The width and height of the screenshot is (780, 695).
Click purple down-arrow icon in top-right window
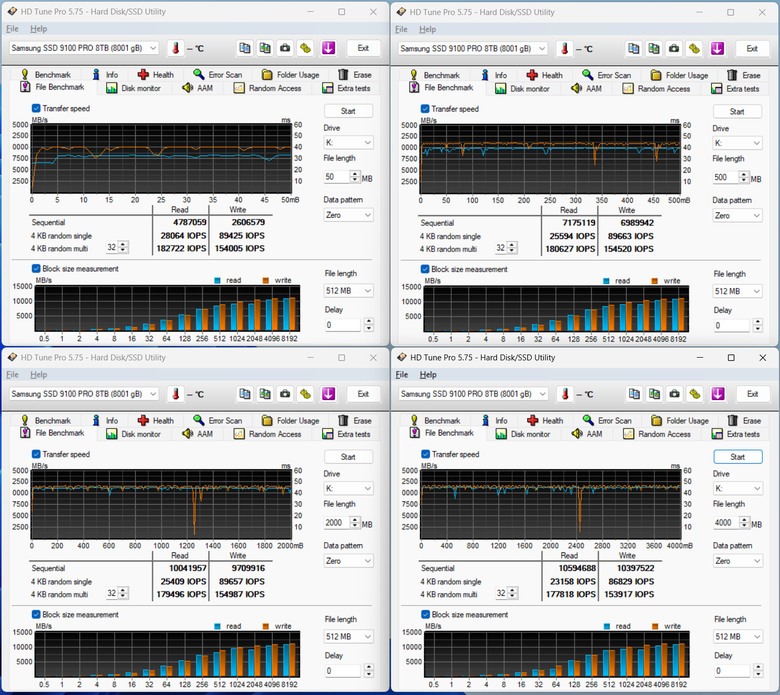coord(717,48)
